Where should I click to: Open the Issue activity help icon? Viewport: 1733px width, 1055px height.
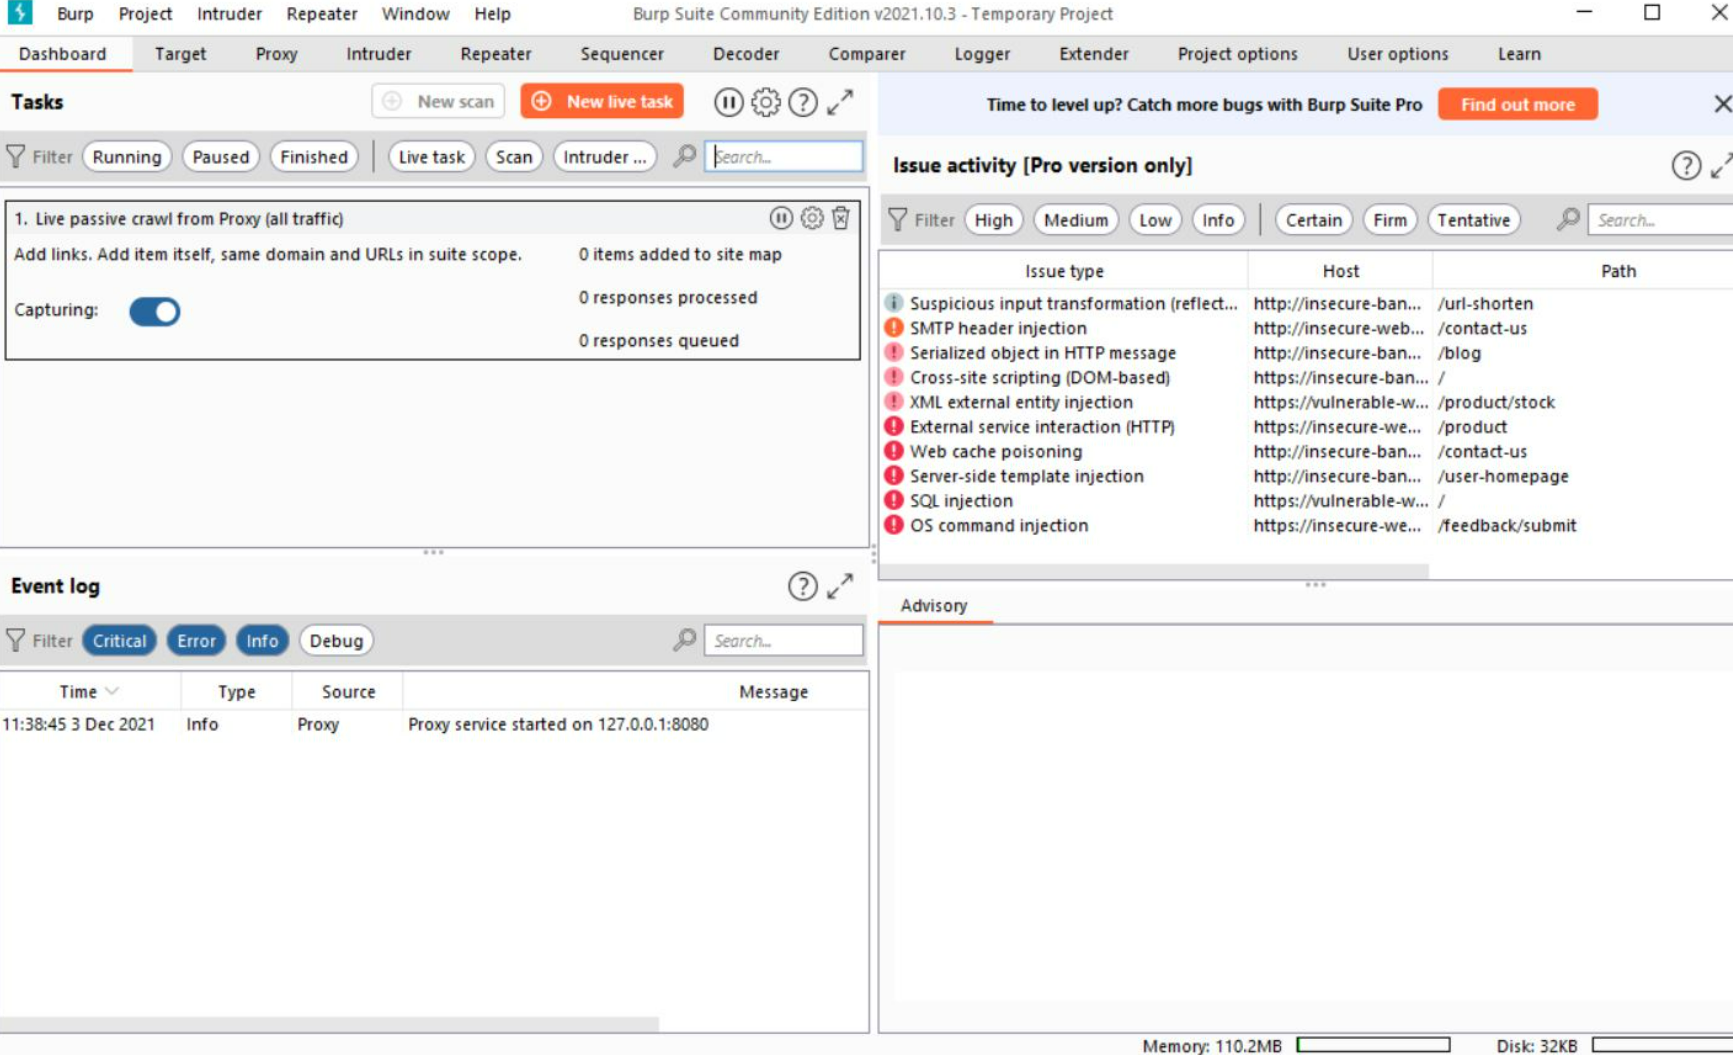tap(1686, 166)
